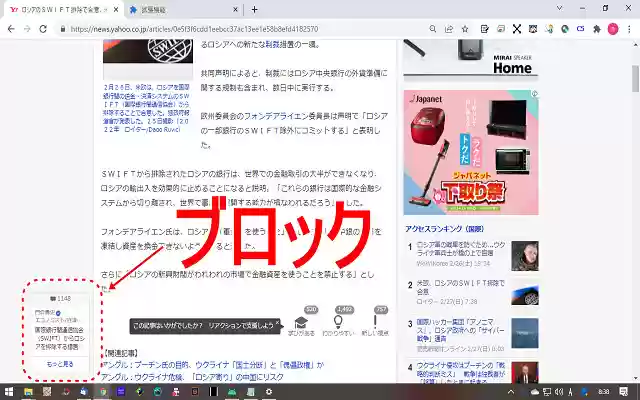The width and height of the screenshot is (640, 400).
Task: Open the blue '制裁' link in the article
Action: [272, 45]
